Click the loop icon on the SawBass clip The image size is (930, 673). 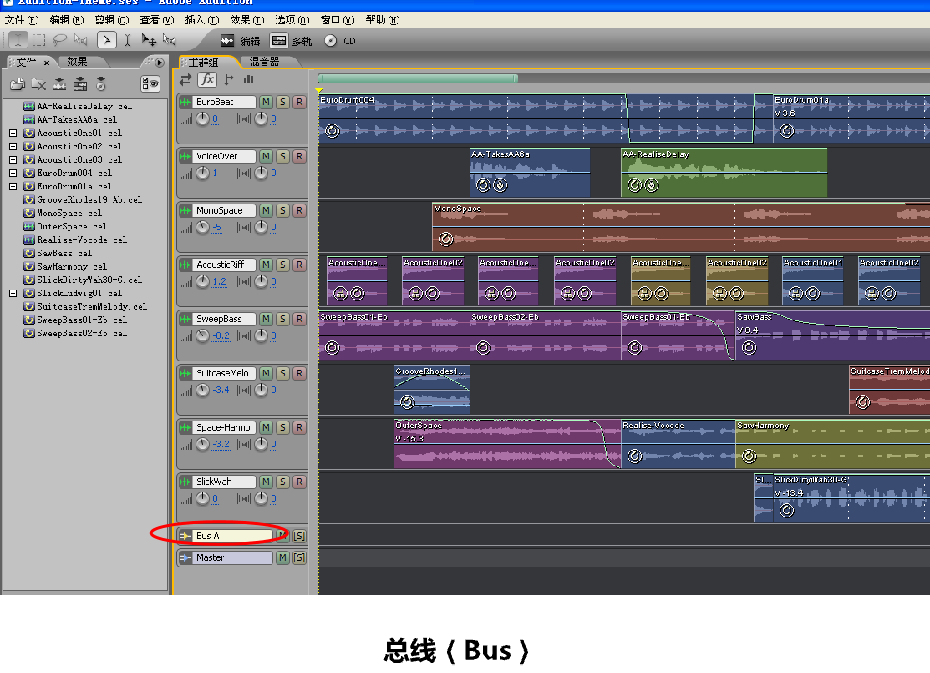click(749, 347)
